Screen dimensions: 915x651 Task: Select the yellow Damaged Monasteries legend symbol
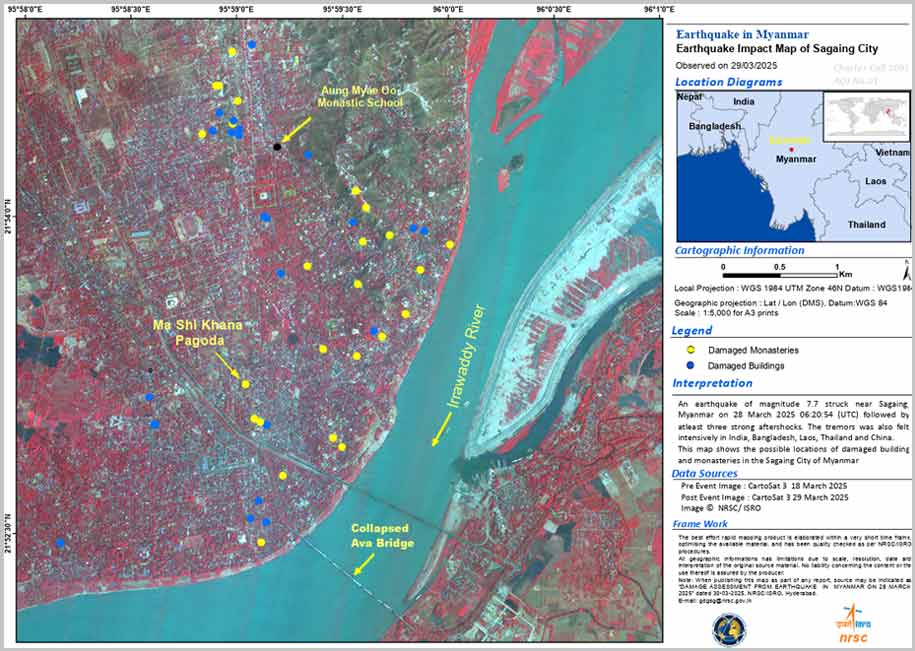coord(689,350)
